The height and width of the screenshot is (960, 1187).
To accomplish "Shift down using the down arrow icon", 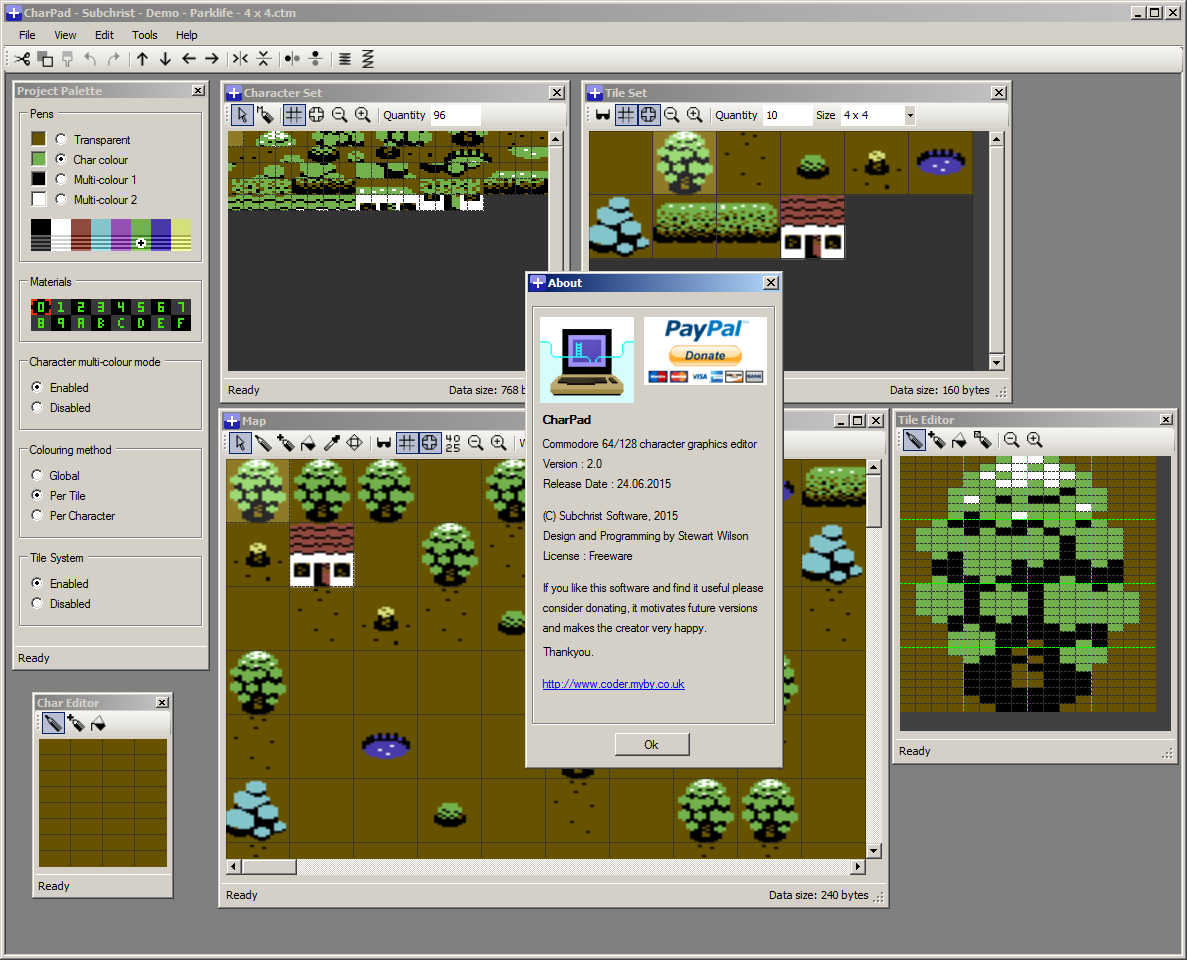I will (165, 59).
